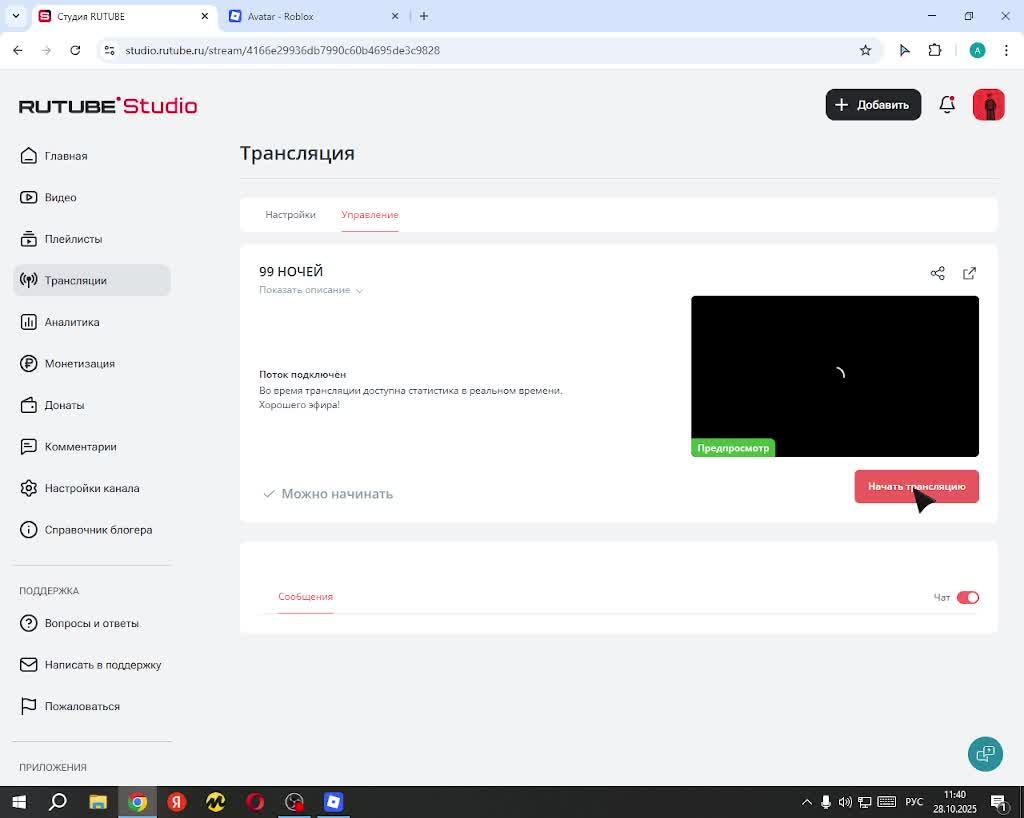Click the Yandex browser taskbar icon
1024x818 pixels.
(x=176, y=802)
